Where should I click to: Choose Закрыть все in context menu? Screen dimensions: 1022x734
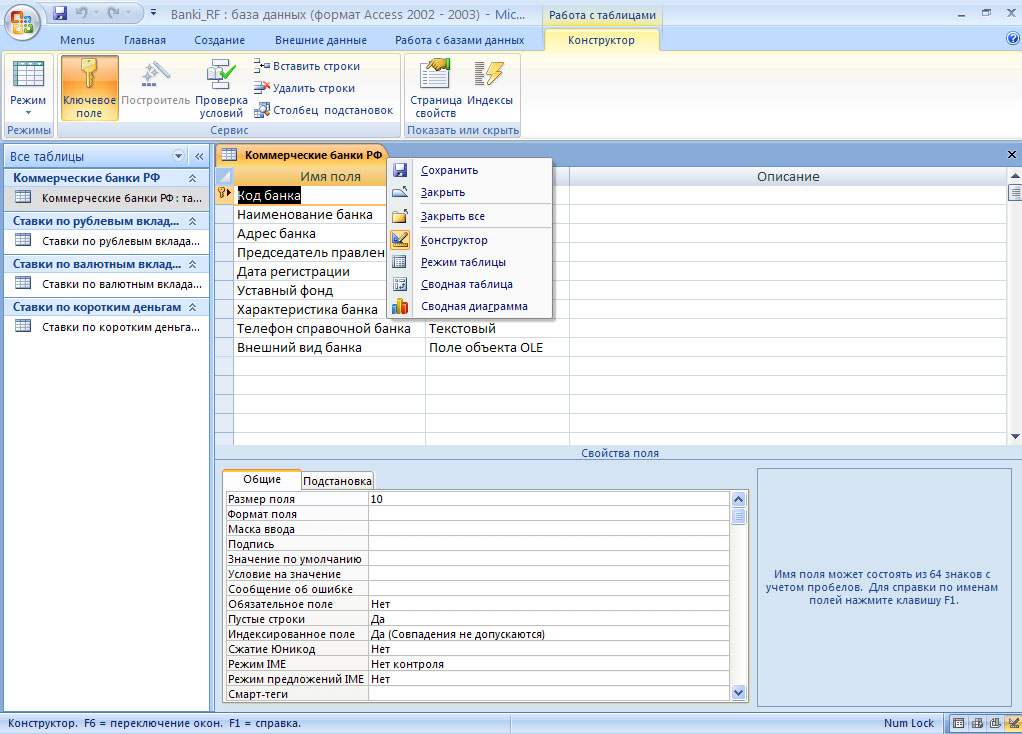(x=469, y=216)
